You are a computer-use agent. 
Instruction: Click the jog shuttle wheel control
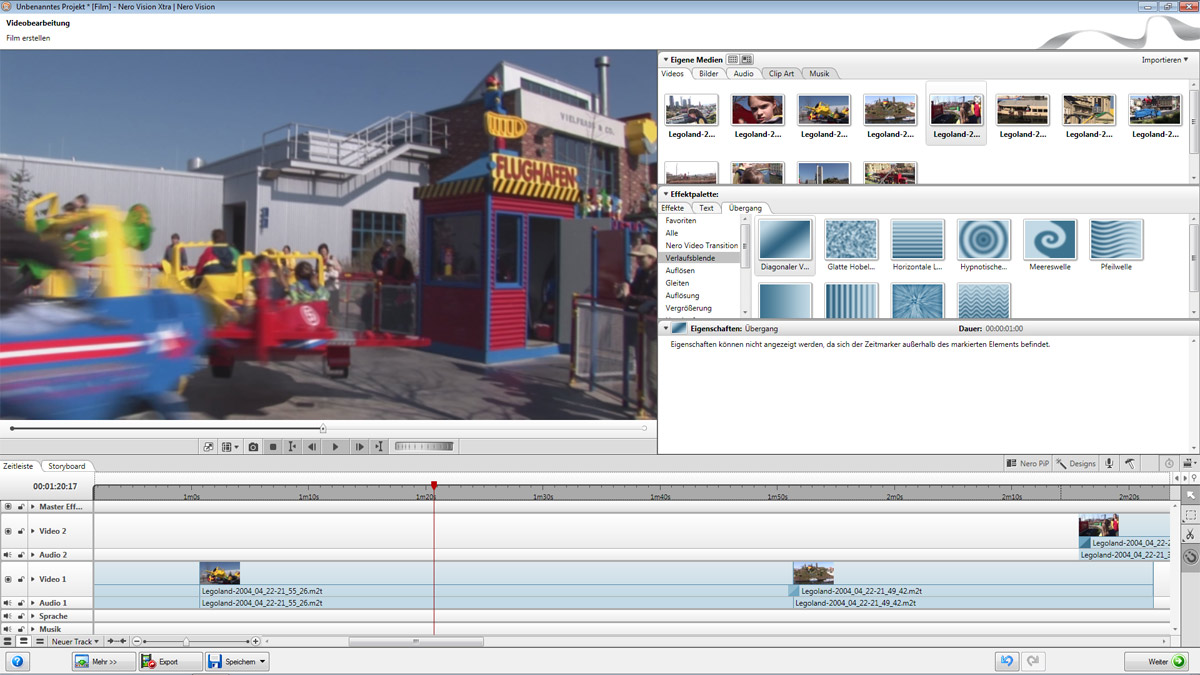click(424, 447)
